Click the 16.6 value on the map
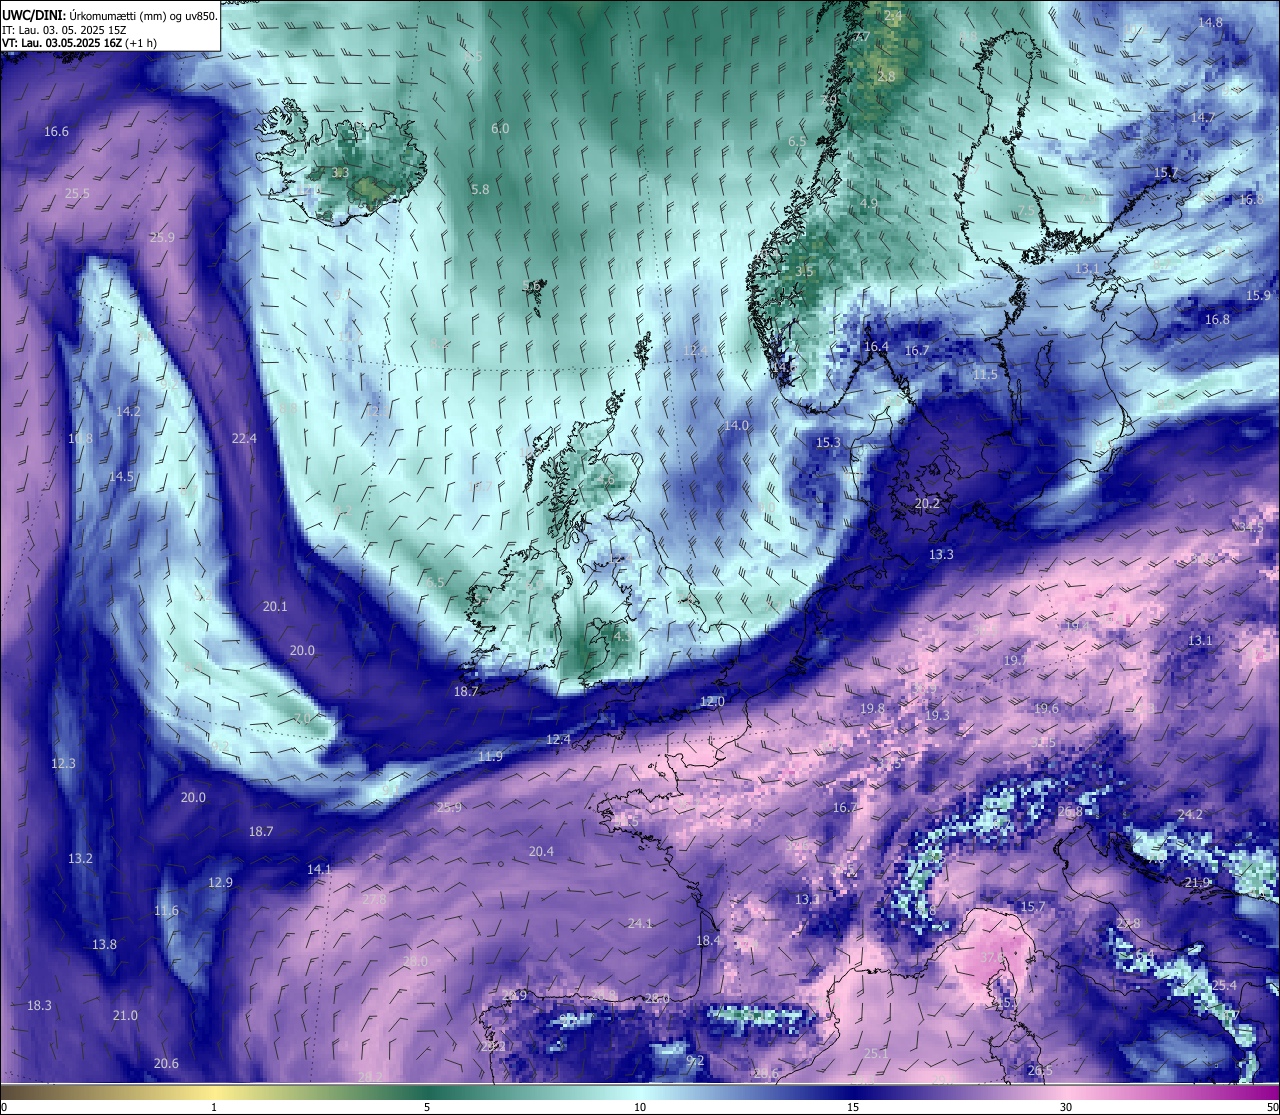Image resolution: width=1280 pixels, height=1115 pixels. pyautogui.click(x=56, y=132)
